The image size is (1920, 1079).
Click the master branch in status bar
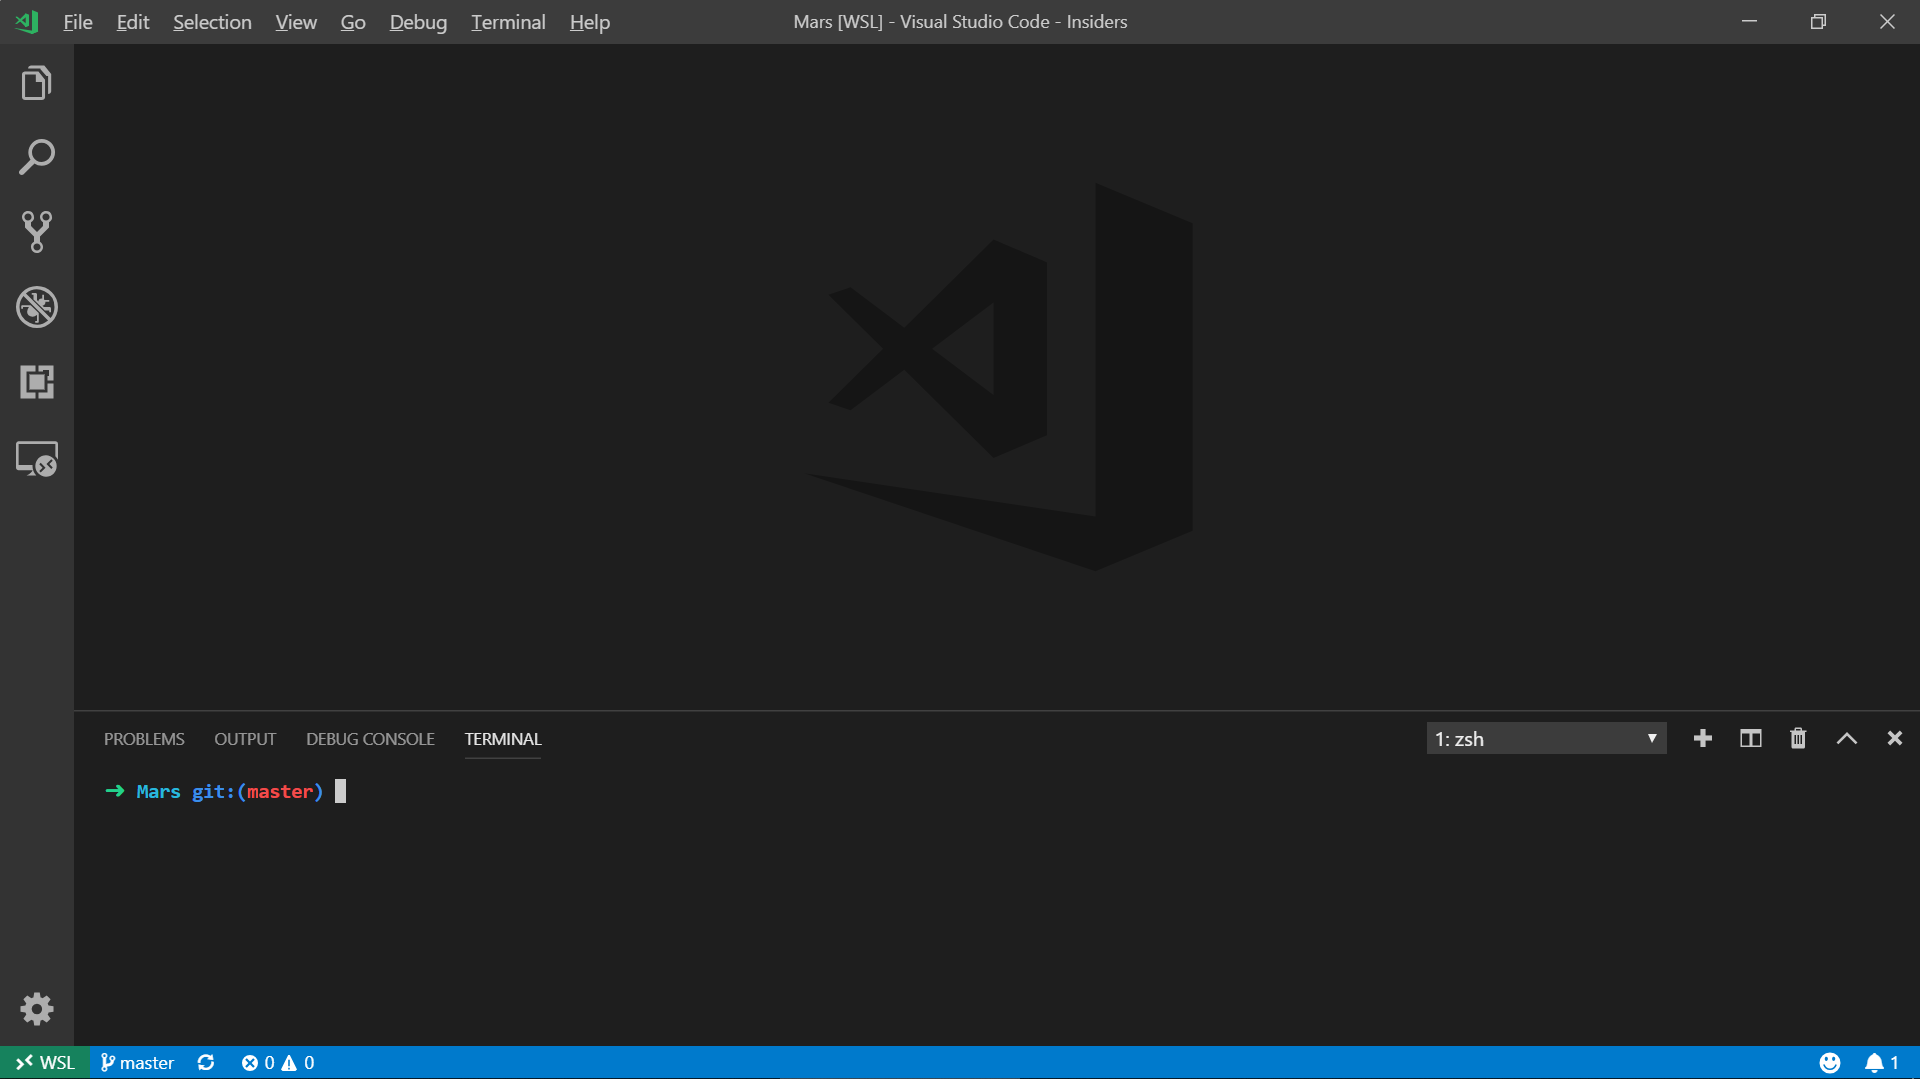click(138, 1062)
